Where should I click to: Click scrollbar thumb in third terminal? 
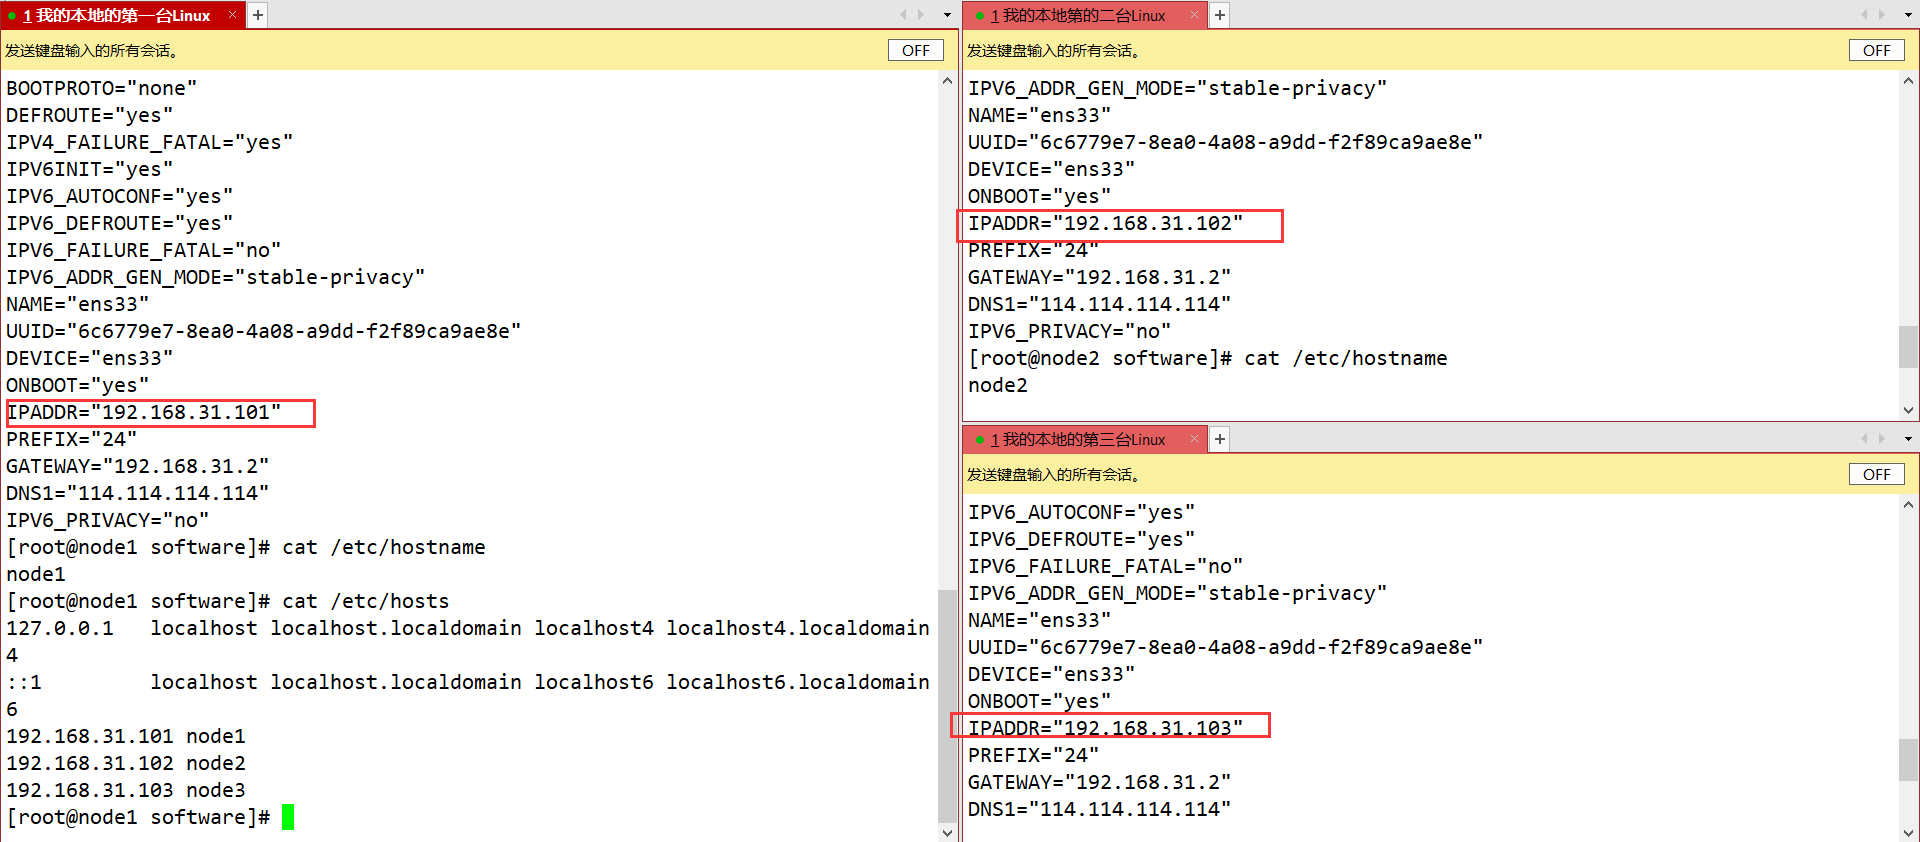(x=1908, y=759)
